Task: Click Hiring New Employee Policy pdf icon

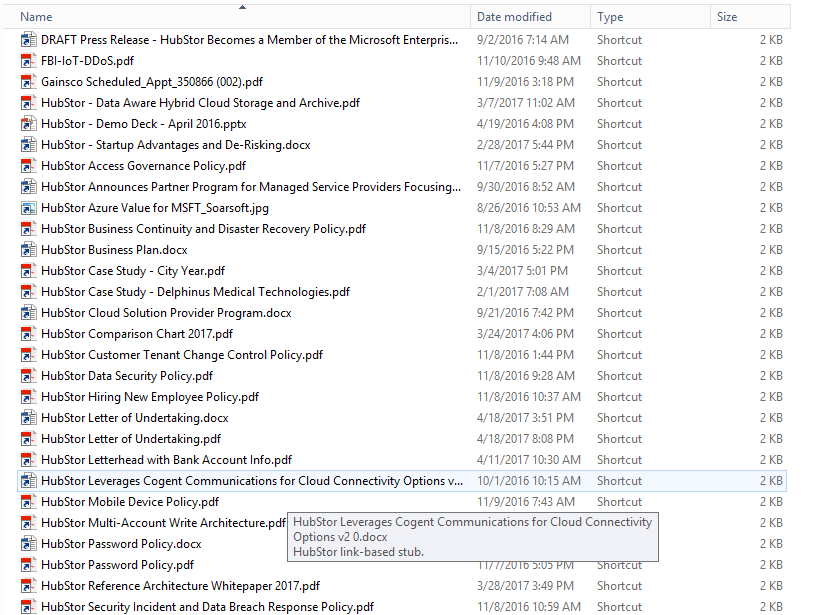Action: 28,397
